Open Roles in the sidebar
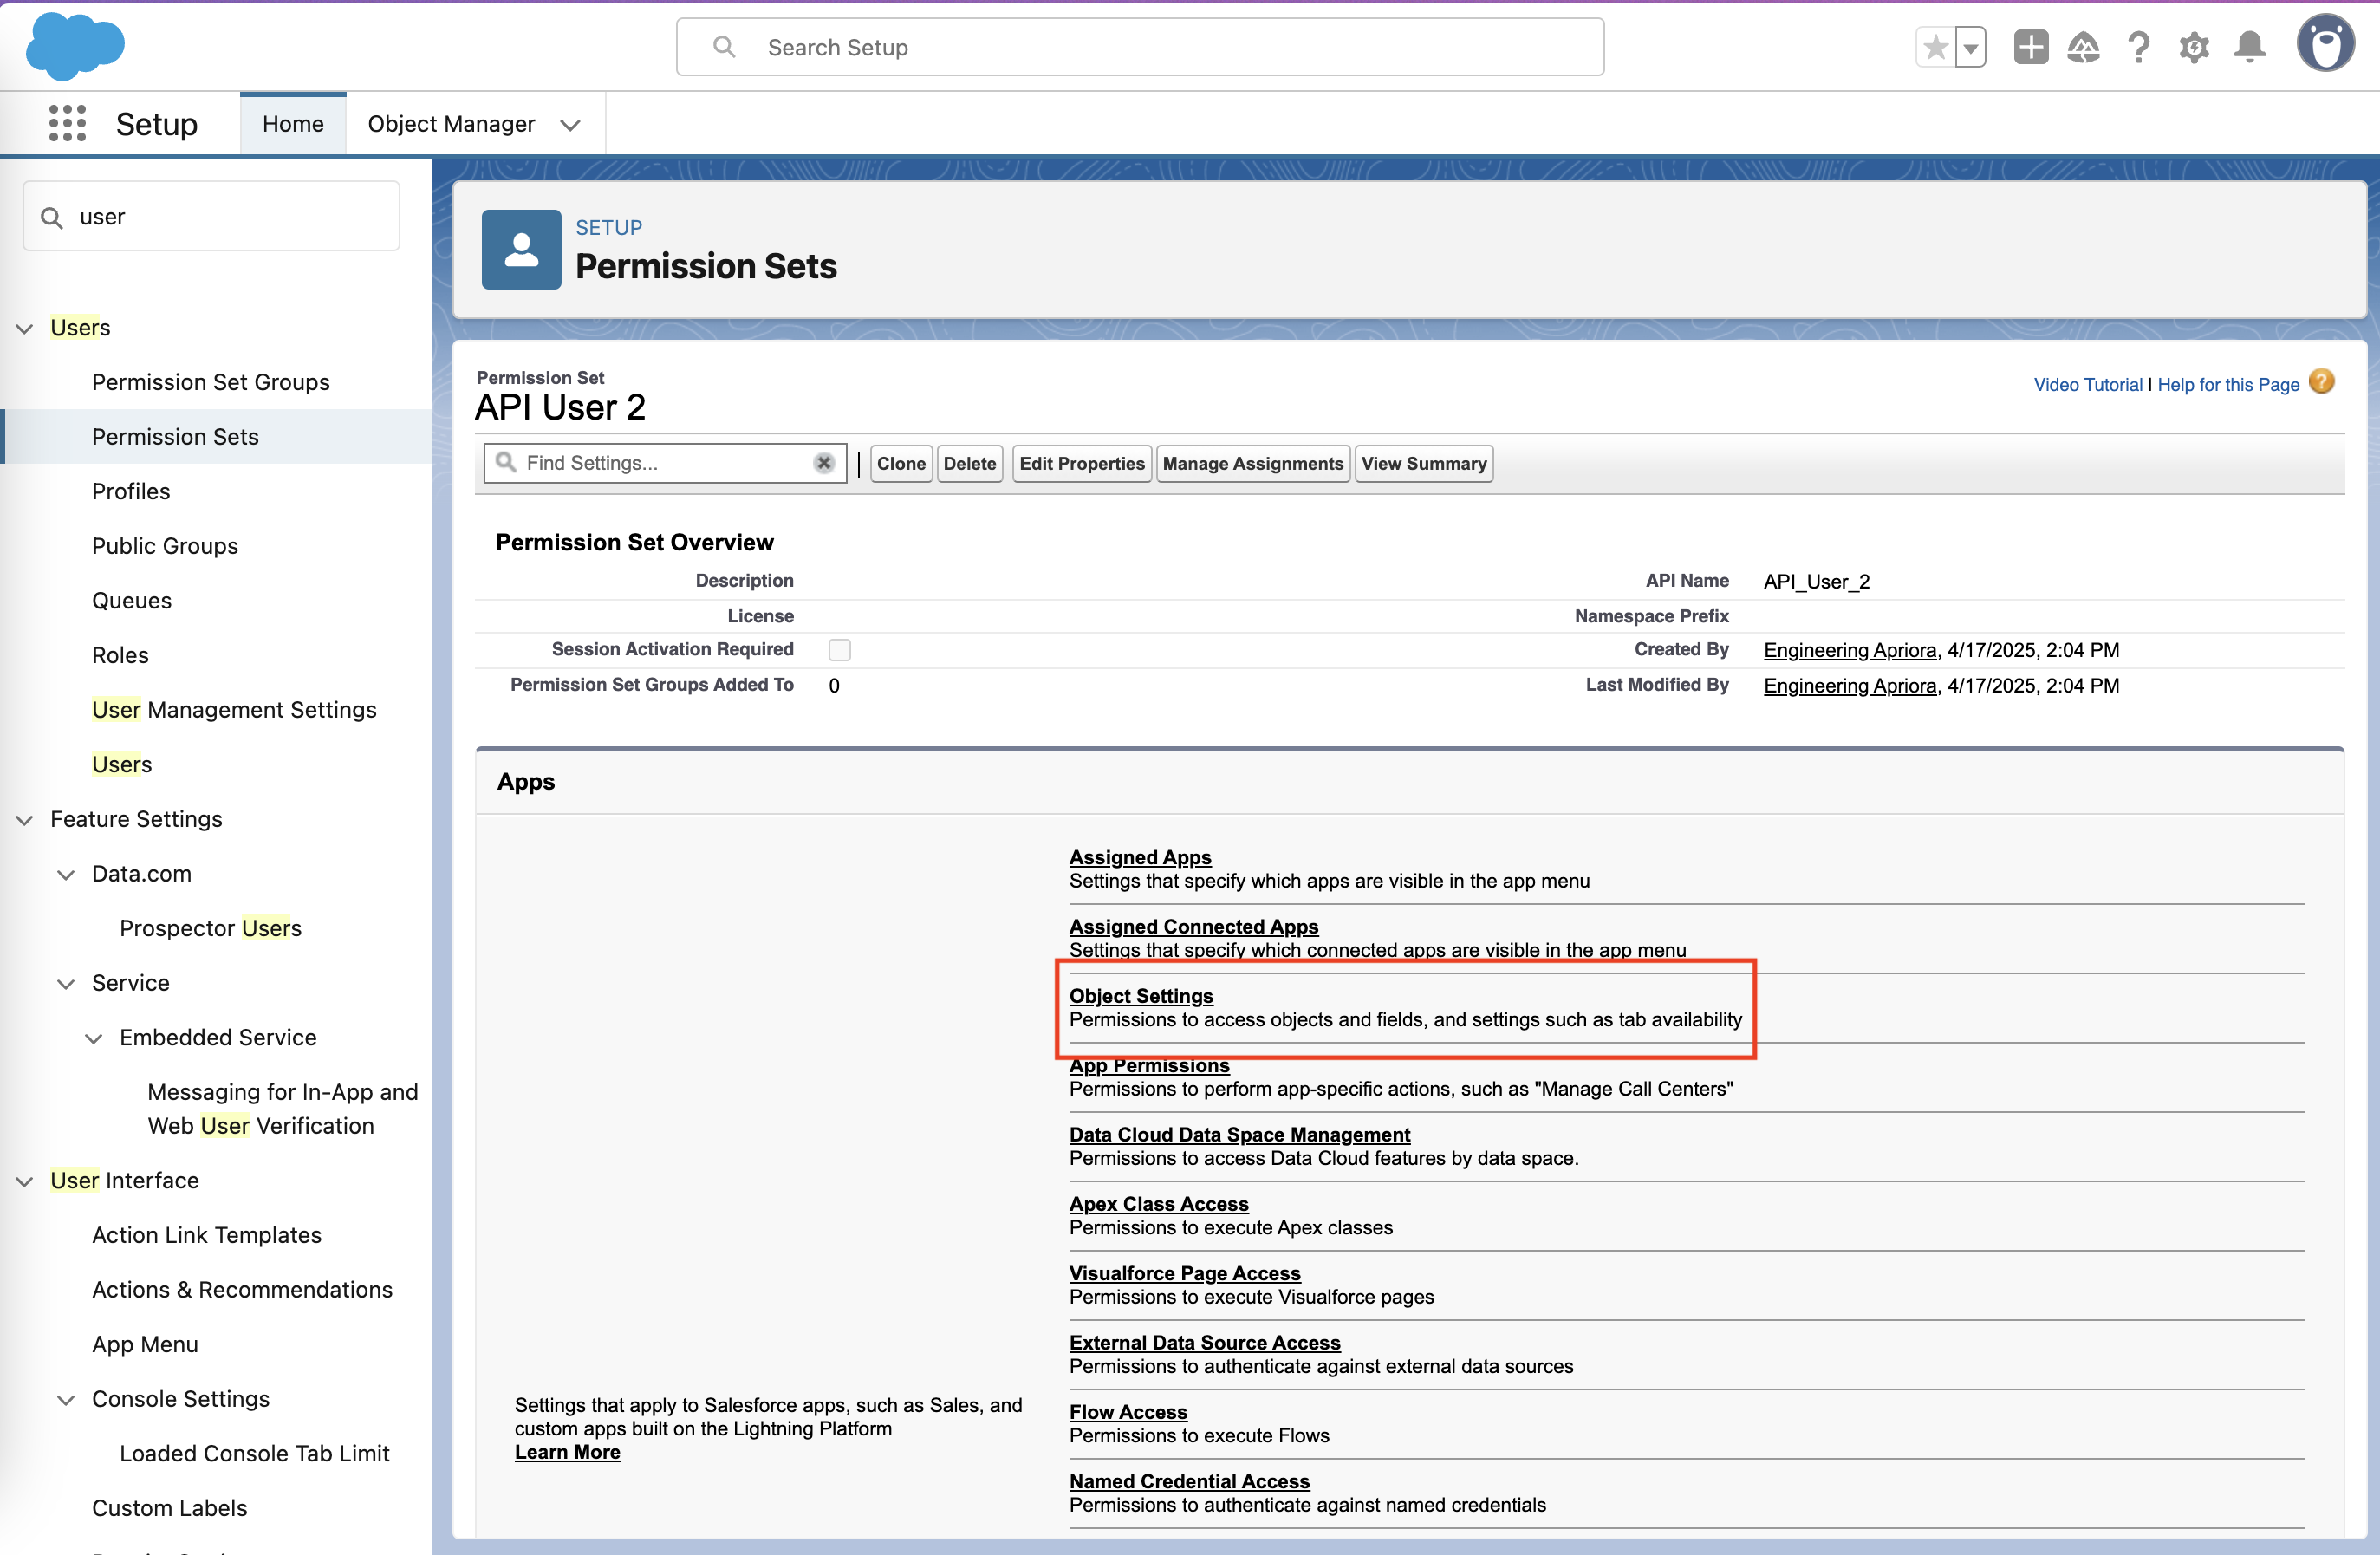 tap(120, 655)
